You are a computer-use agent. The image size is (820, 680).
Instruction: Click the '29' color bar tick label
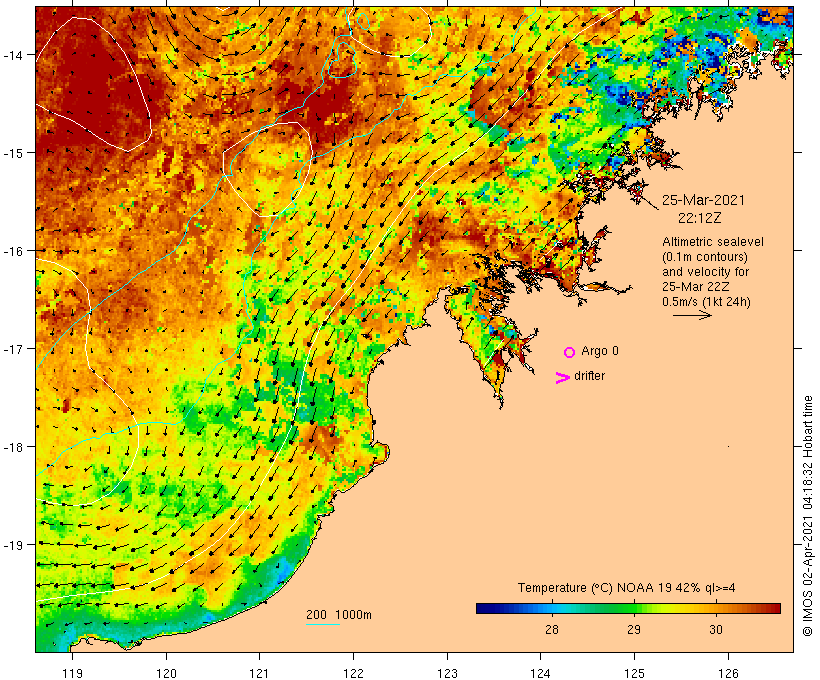click(634, 630)
